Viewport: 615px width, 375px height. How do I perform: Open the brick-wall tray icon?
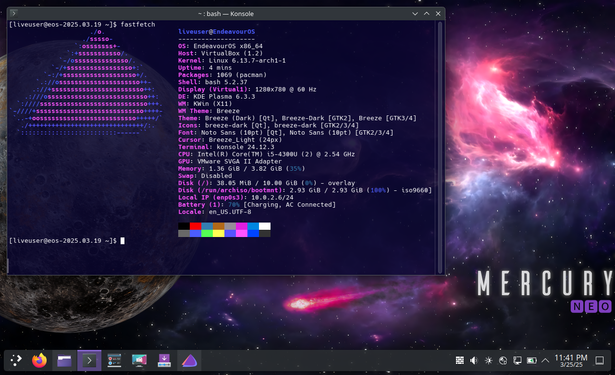(x=460, y=360)
